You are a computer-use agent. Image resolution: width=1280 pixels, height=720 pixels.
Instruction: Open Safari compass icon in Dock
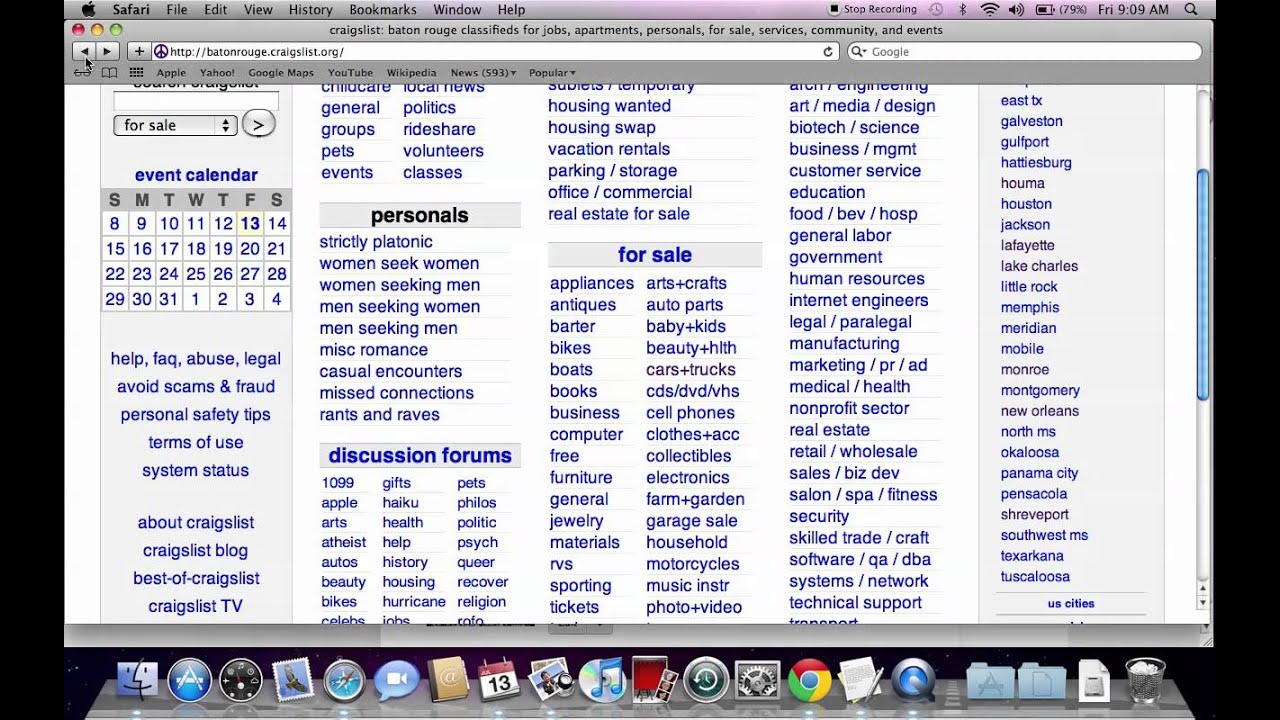click(344, 681)
